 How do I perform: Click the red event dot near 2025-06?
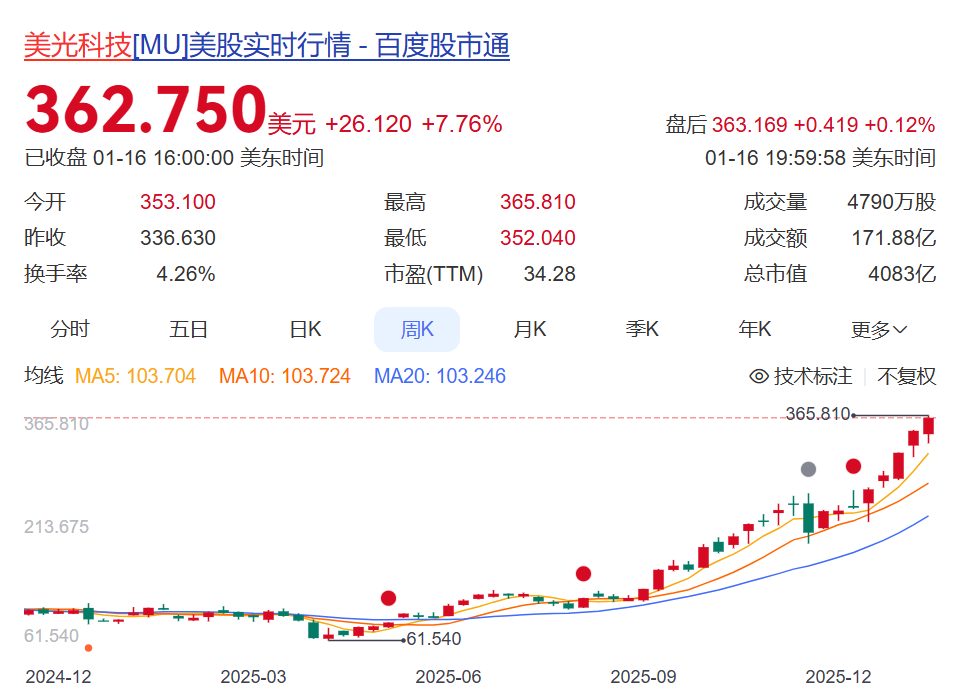click(x=390, y=598)
